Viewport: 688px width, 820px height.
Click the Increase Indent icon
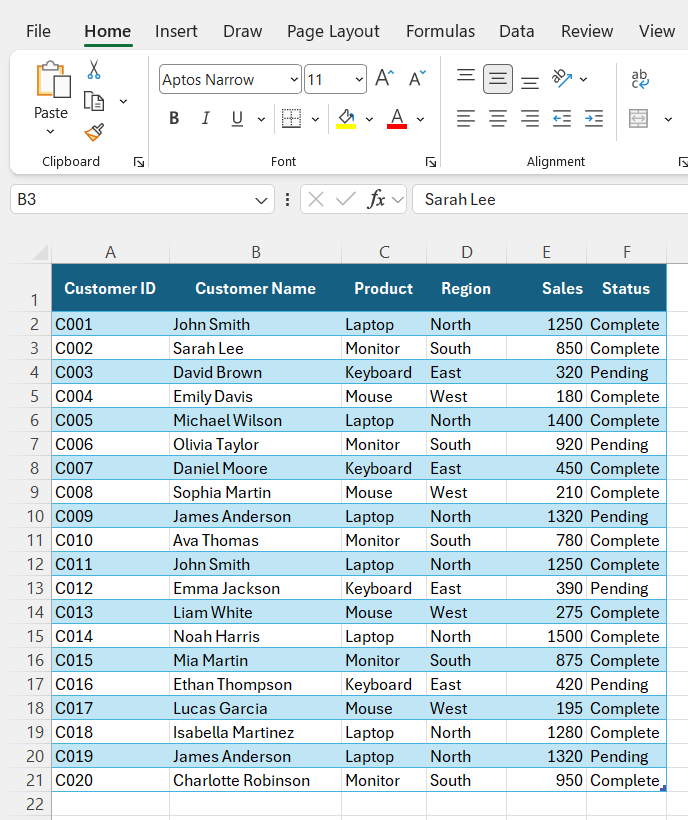pos(594,119)
